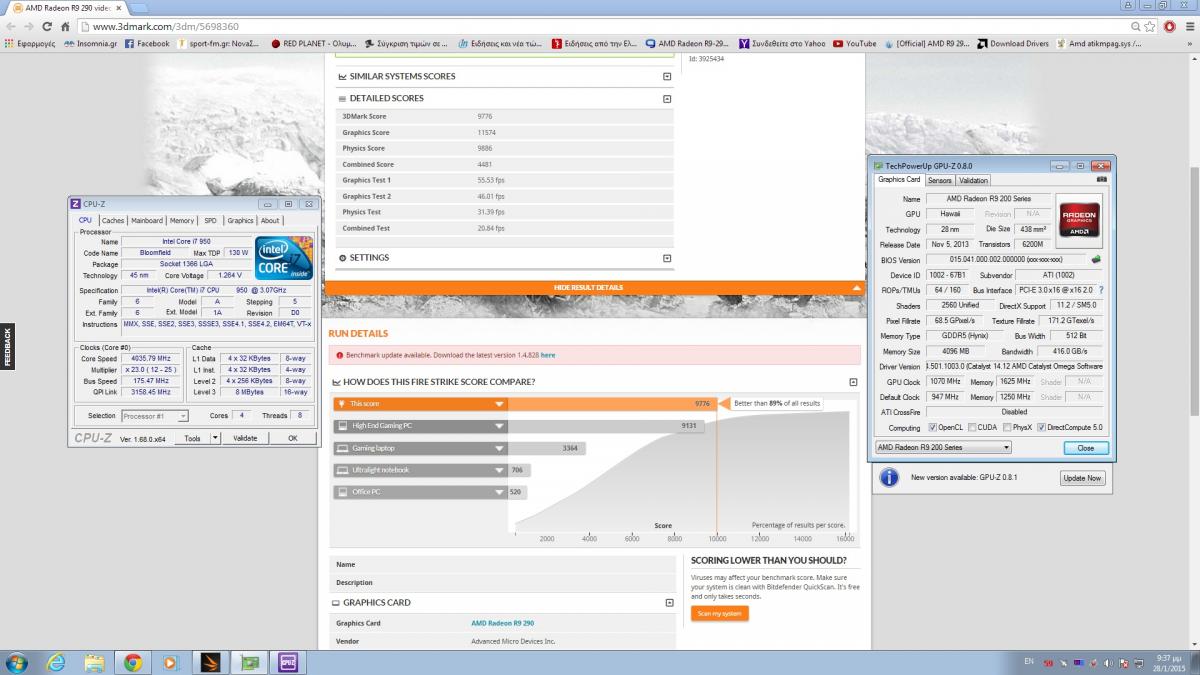Expand the Similar Systems Scores section
Viewport: 1200px width, 675px height.
tap(667, 76)
